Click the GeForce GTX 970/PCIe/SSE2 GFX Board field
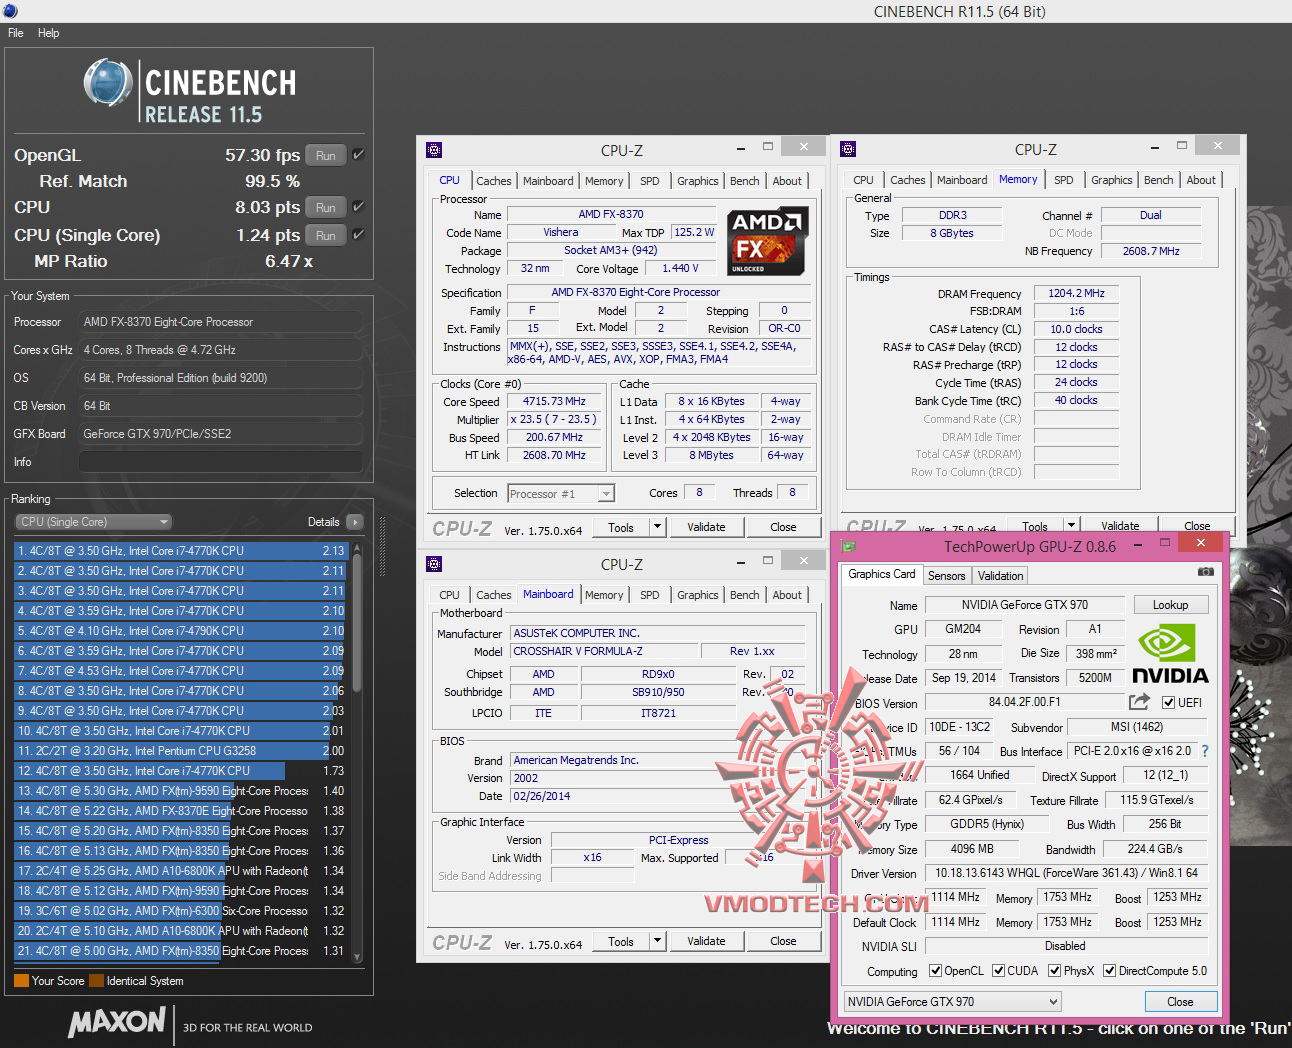The height and width of the screenshot is (1048, 1292). click(220, 434)
